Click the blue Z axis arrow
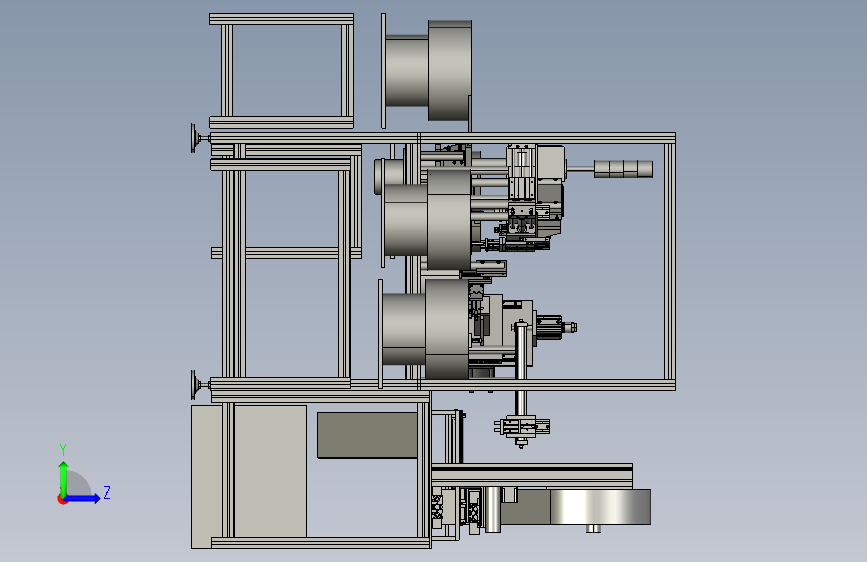 (83, 498)
